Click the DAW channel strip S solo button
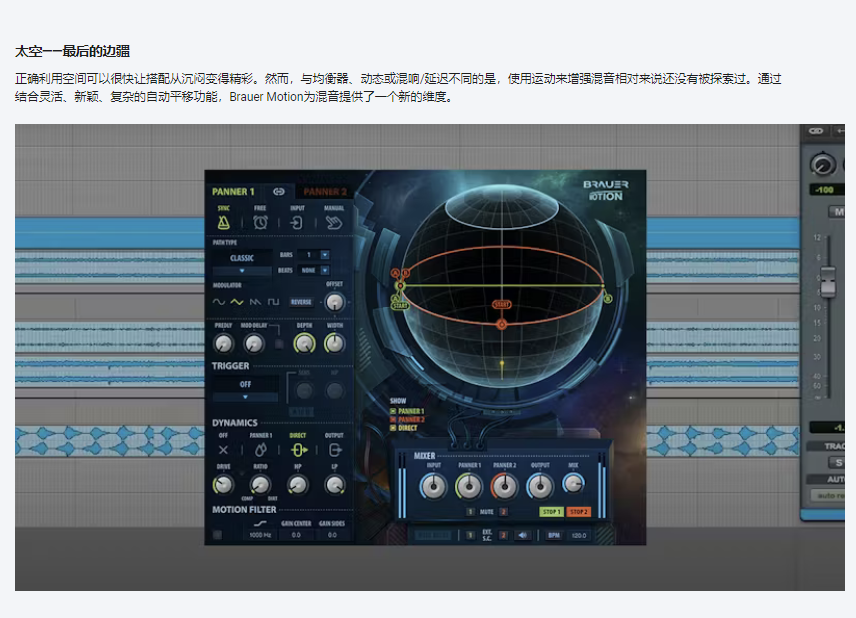The height and width of the screenshot is (618, 856). (x=837, y=462)
